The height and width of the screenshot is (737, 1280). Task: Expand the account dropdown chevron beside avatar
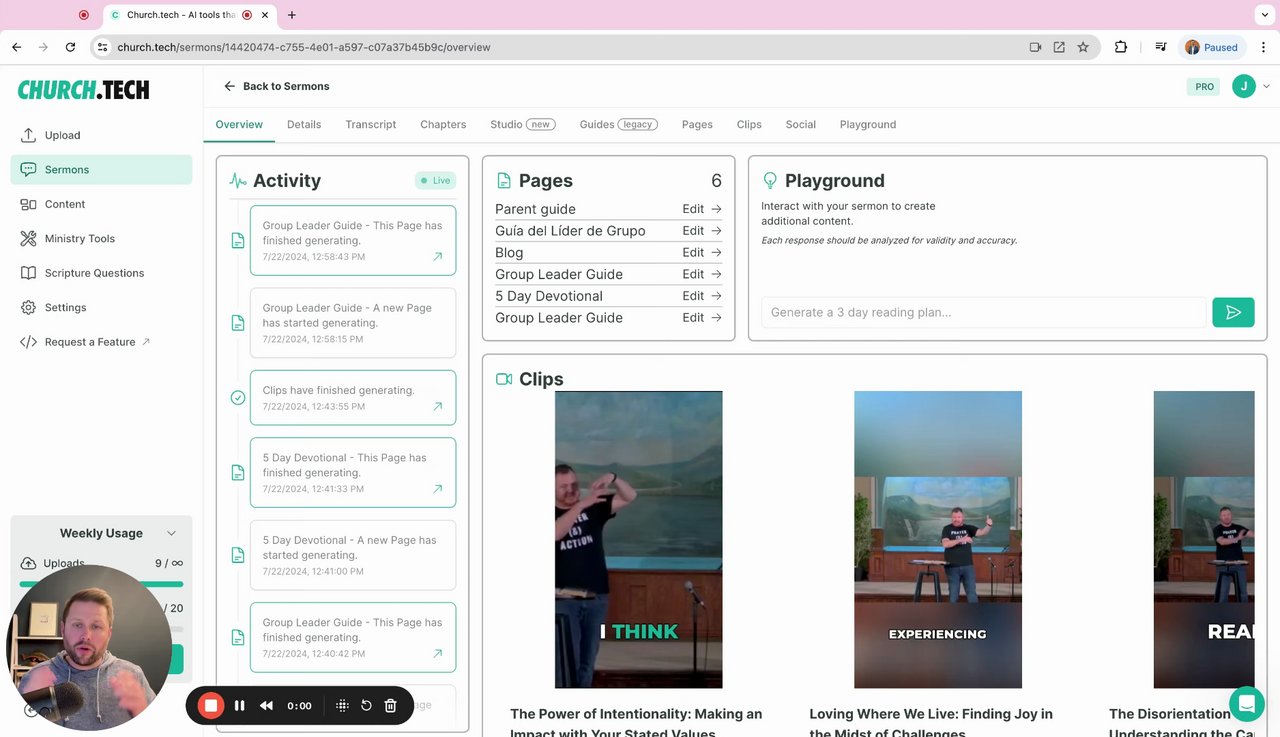pyautogui.click(x=1266, y=87)
